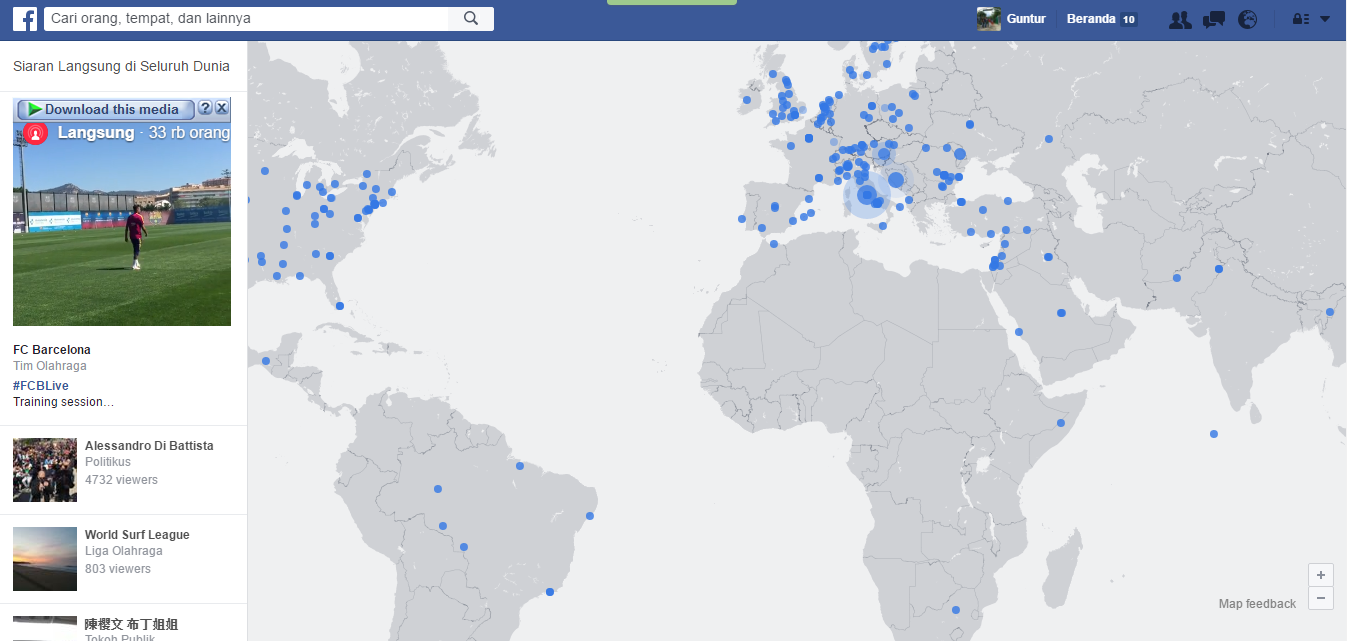Image resolution: width=1347 pixels, height=641 pixels.
Task: Open the FC Barcelona page link
Action: (52, 350)
